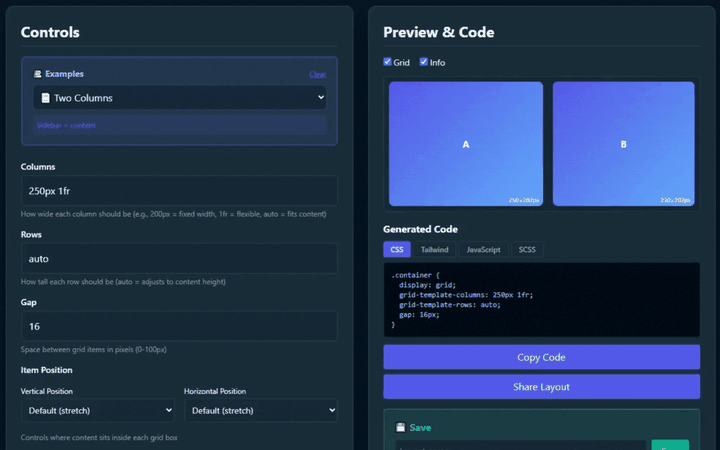Click the books icon beside Examples
The width and height of the screenshot is (720, 450).
point(38,74)
